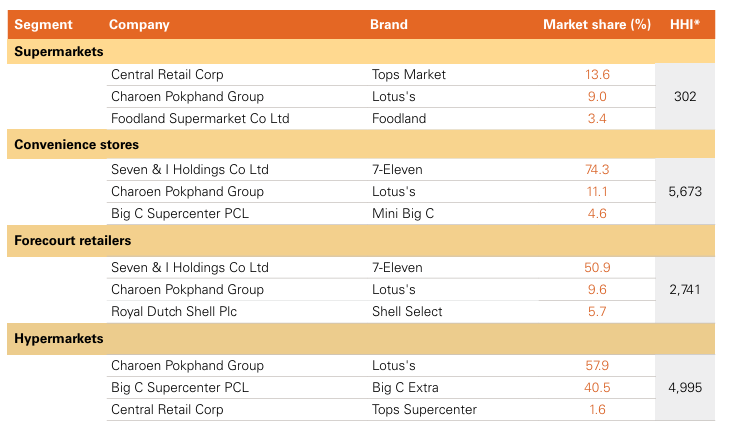Select the Convenience stores segment row
The width and height of the screenshot is (729, 430).
coord(76,146)
